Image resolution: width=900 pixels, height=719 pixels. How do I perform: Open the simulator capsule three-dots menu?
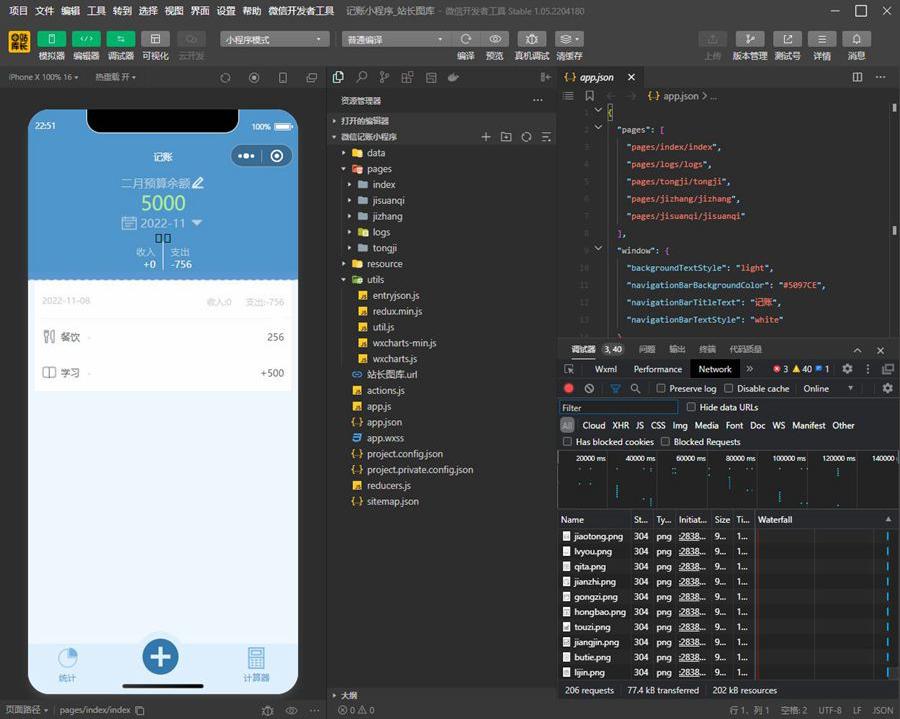(x=246, y=156)
